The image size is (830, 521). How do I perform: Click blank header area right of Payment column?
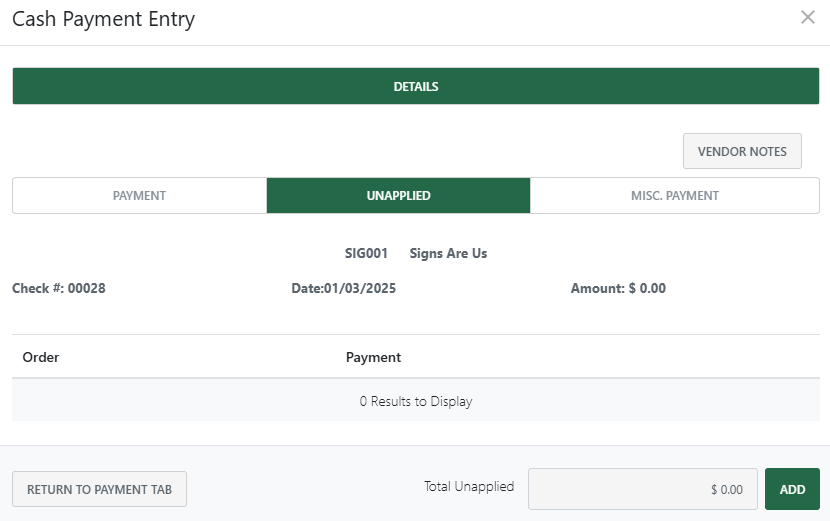pyautogui.click(x=620, y=357)
